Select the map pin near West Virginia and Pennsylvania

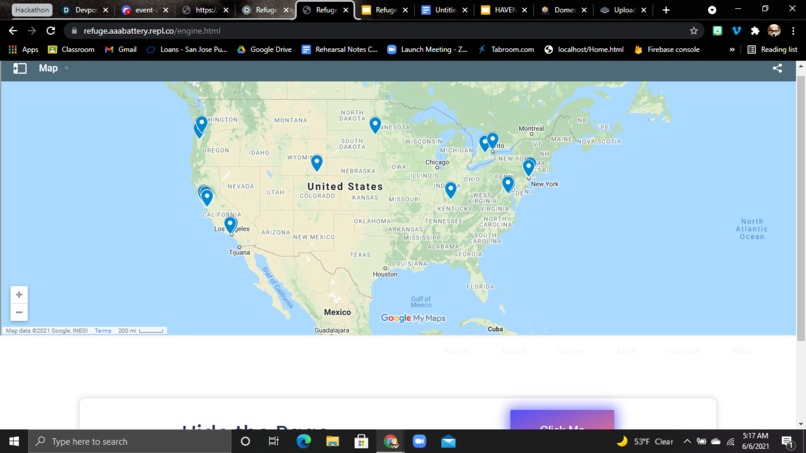tap(508, 184)
